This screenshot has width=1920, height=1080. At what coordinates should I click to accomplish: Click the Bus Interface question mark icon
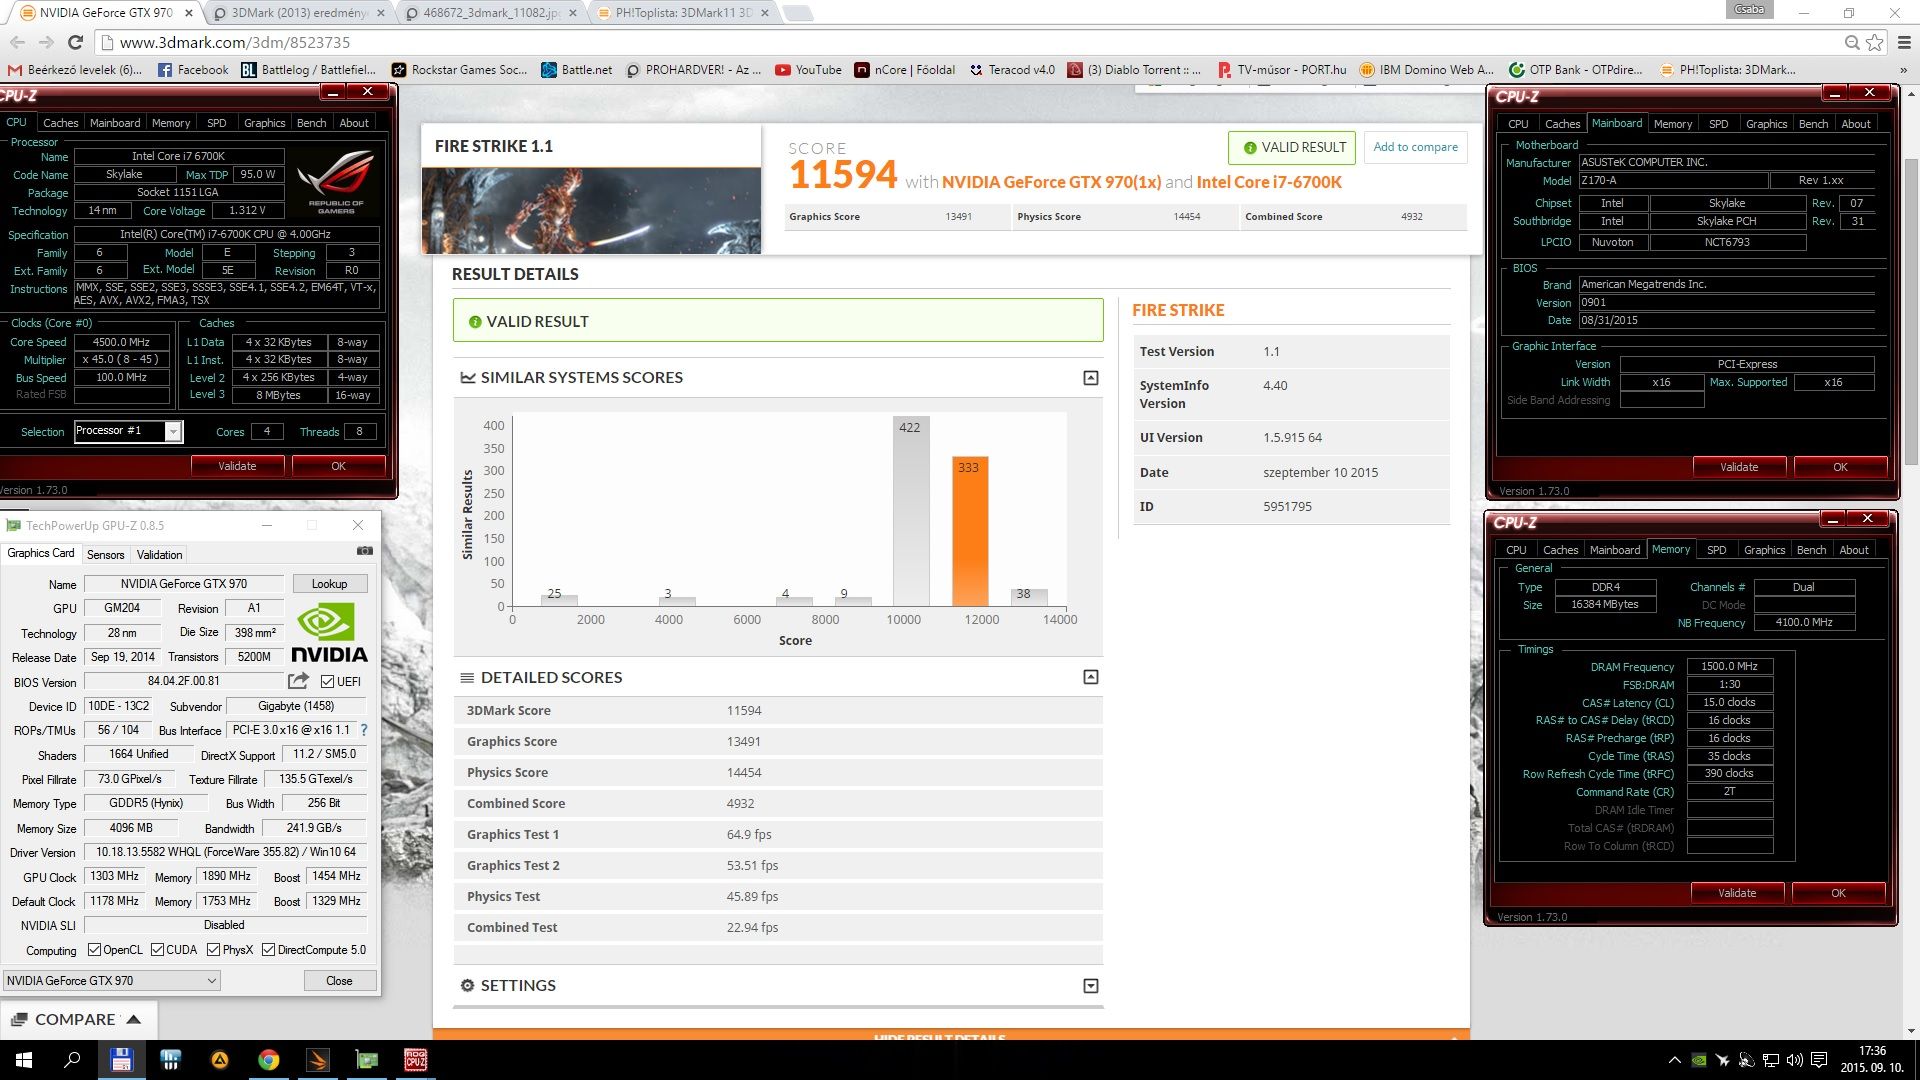coord(364,730)
